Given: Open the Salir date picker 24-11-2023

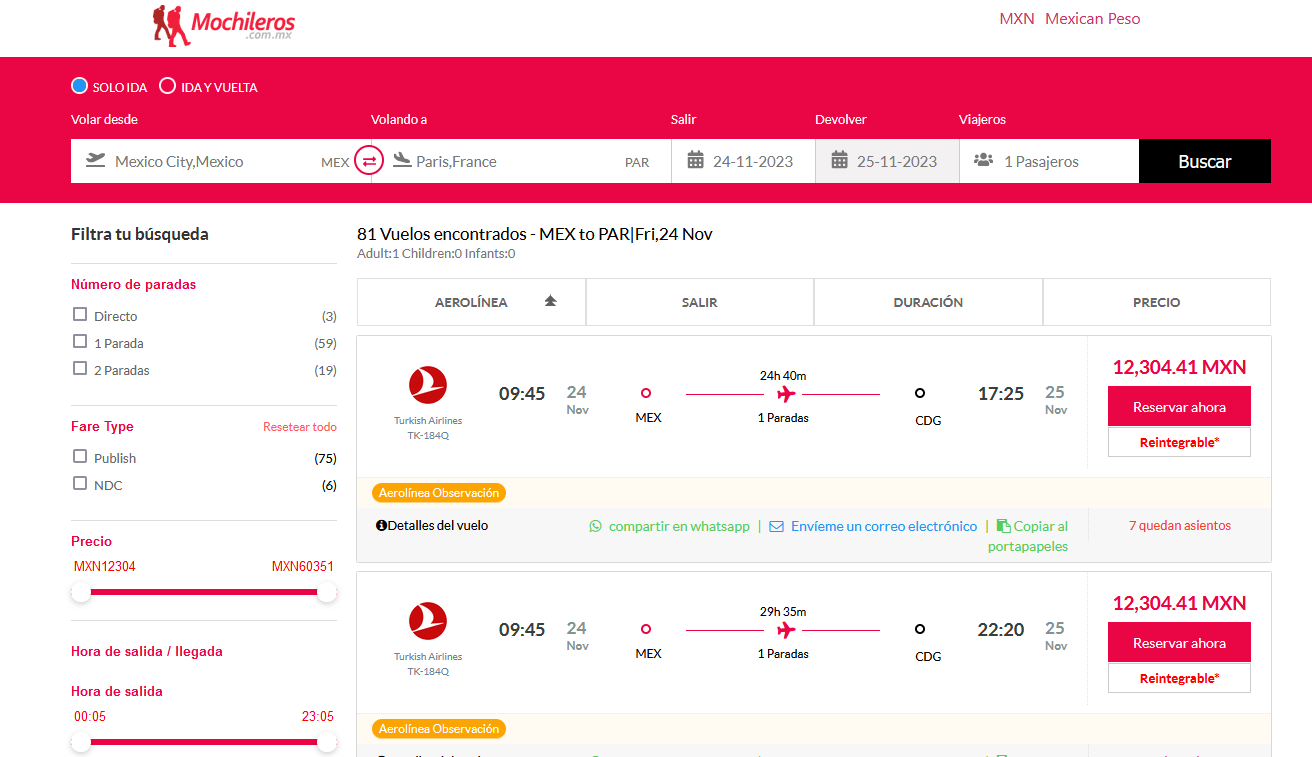Looking at the screenshot, I should point(743,161).
